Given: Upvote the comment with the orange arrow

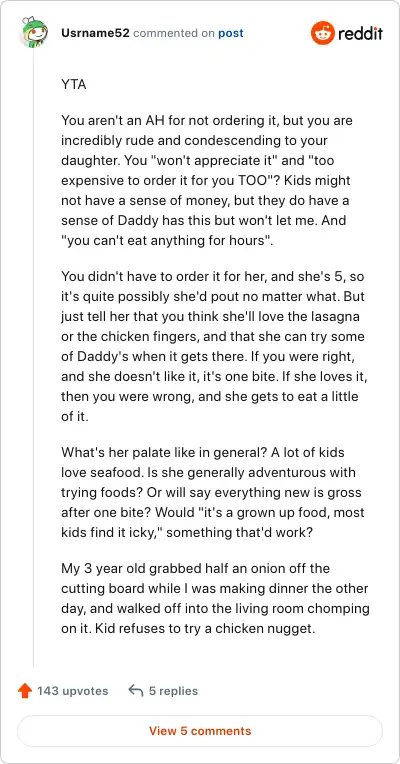Looking at the screenshot, I should point(24,691).
